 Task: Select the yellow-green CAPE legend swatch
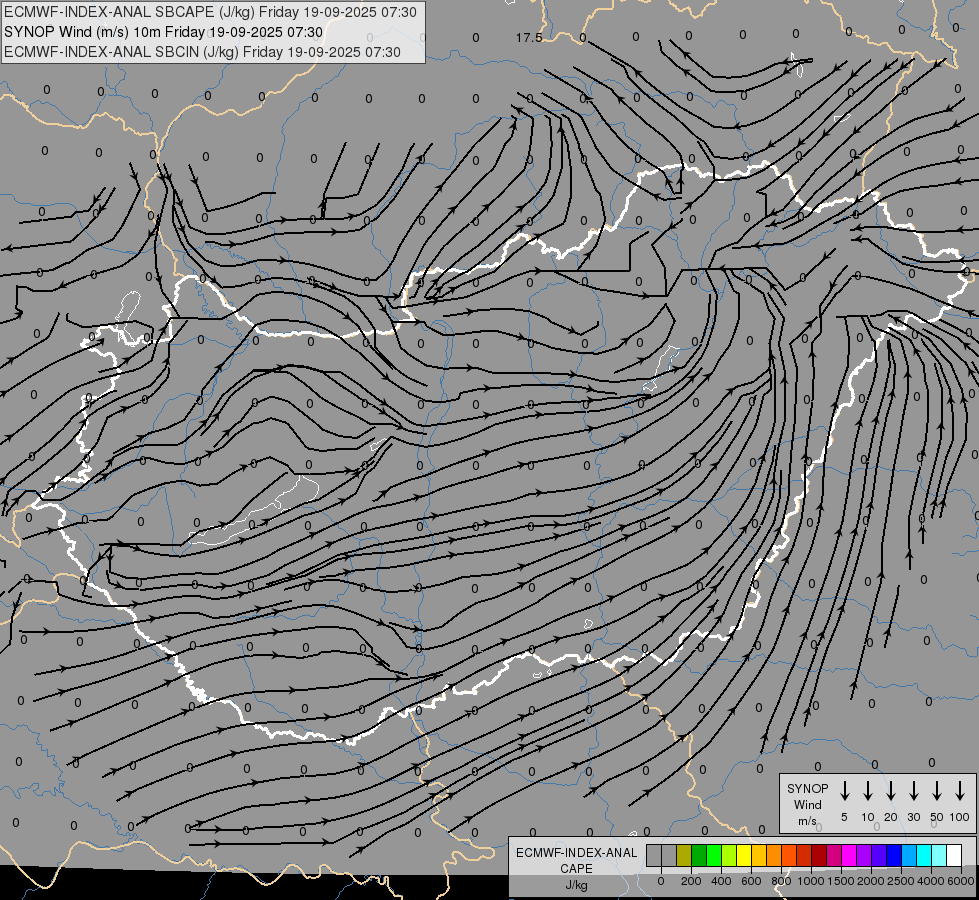point(729,855)
